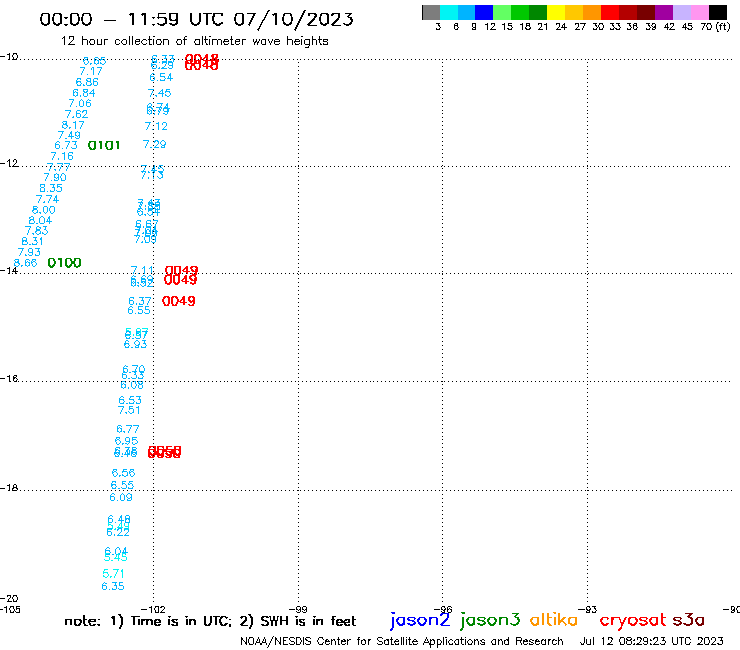This screenshot has width=740, height=650.
Task: Click the pink 70 ft legend swatch
Action: click(x=699, y=12)
